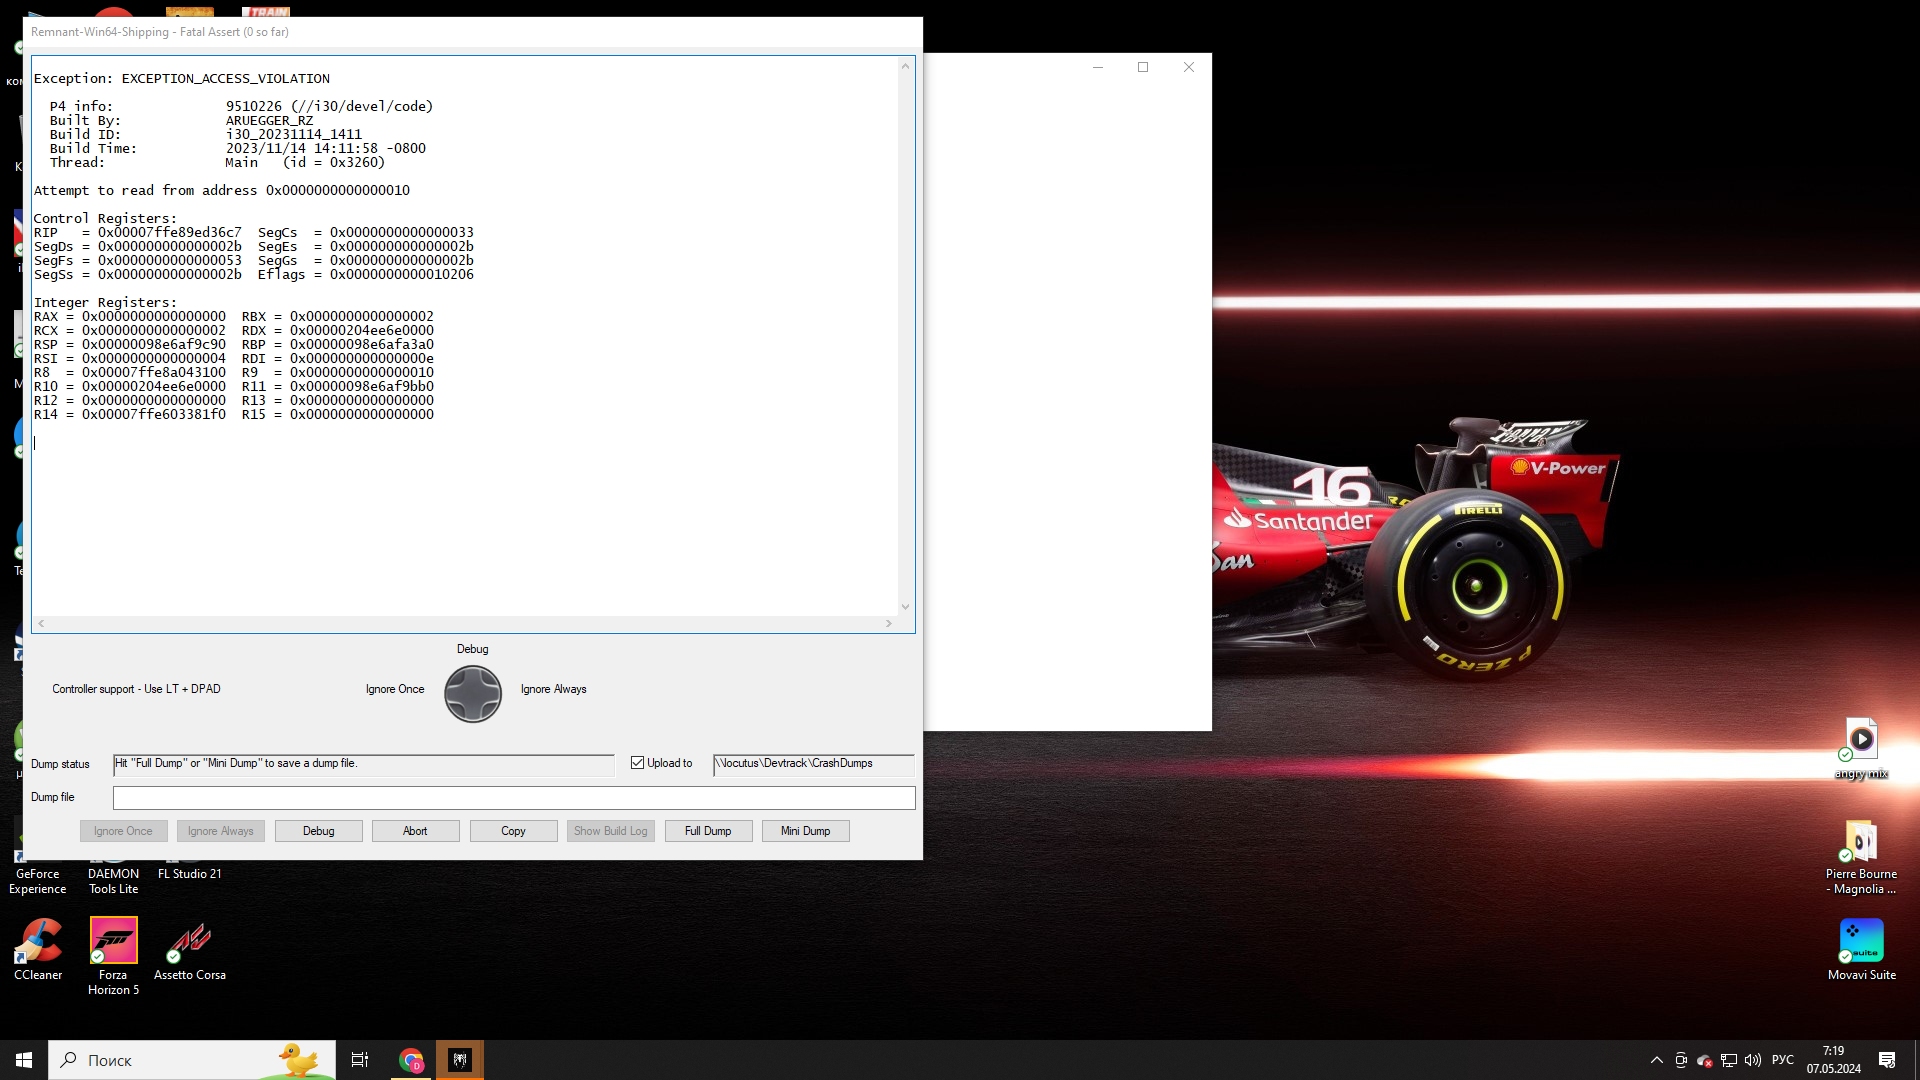Select the Forza Horizon 5 desktop icon
This screenshot has height=1080, width=1920.
pos(113,956)
